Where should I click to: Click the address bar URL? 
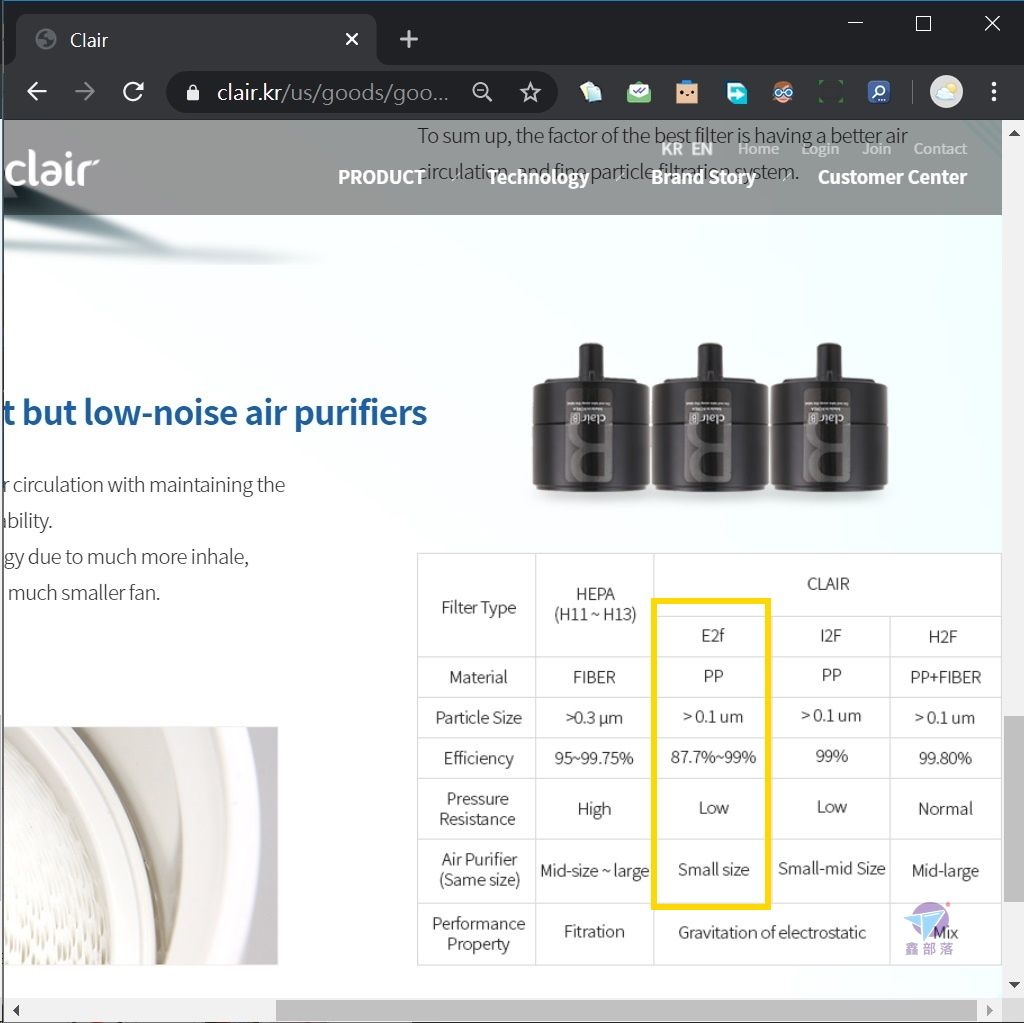point(332,93)
